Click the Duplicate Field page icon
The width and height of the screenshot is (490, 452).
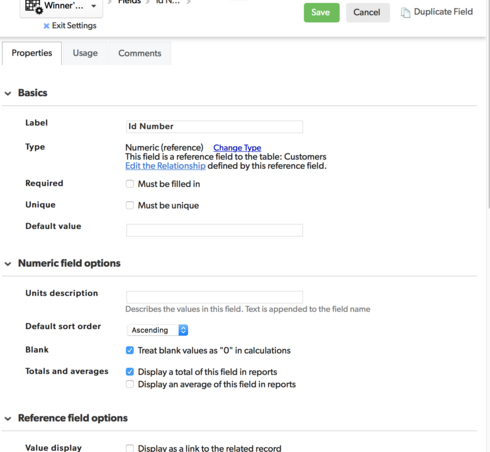[405, 12]
